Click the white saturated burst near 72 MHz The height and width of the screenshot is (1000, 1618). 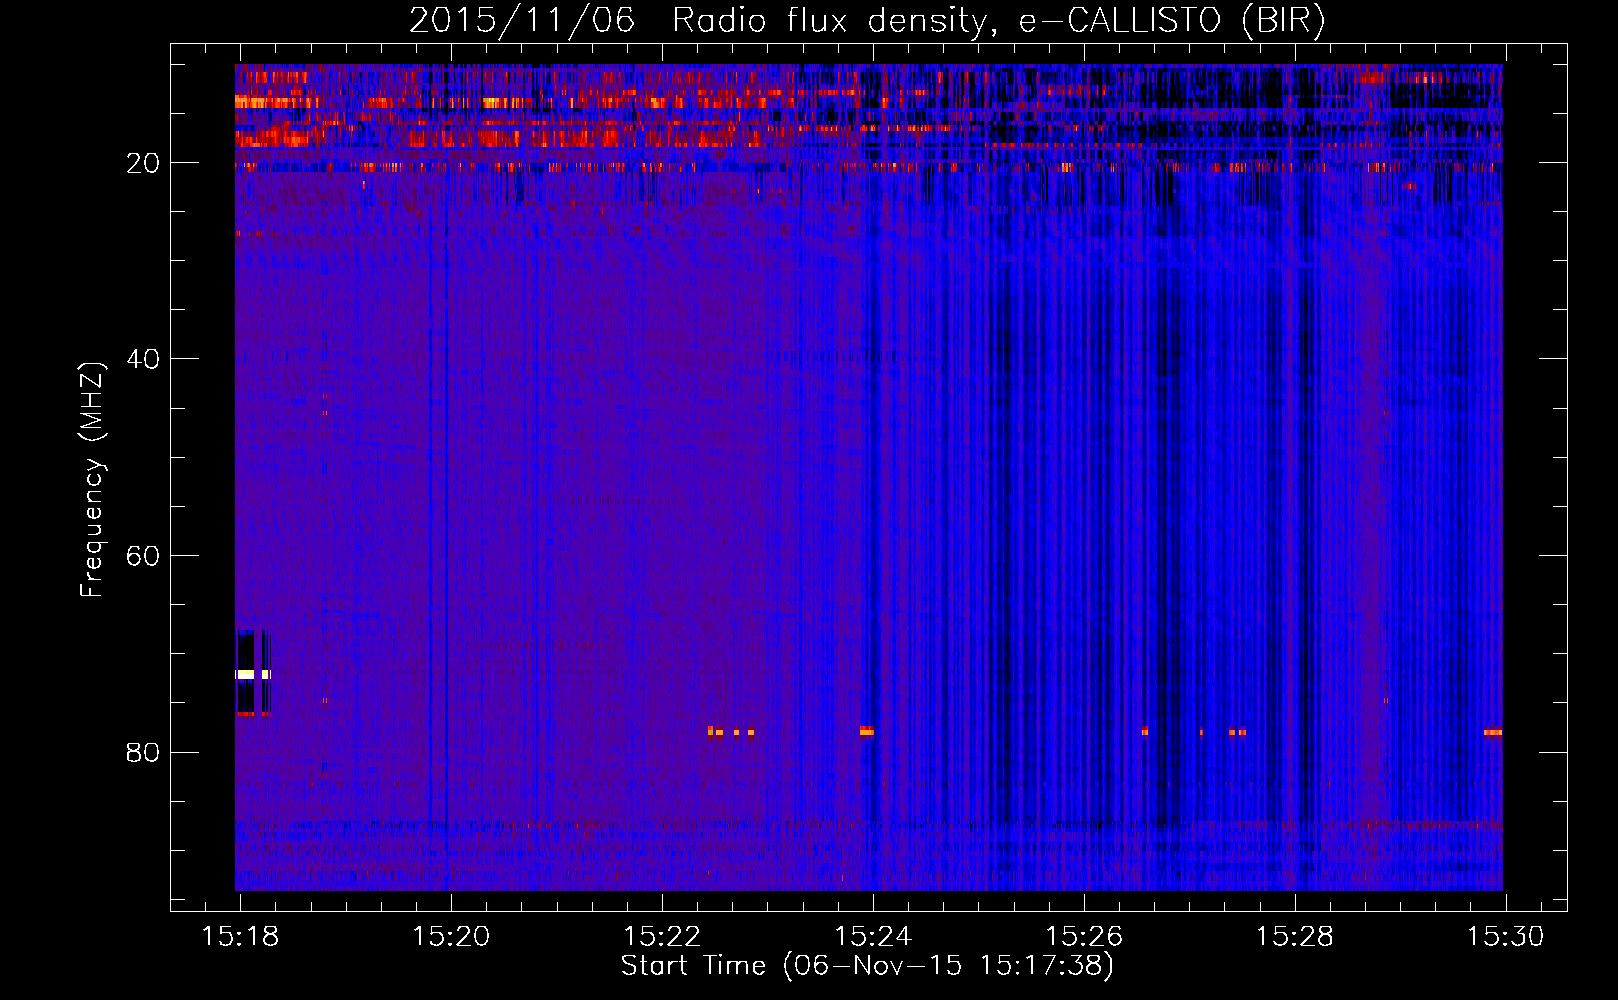click(x=253, y=675)
